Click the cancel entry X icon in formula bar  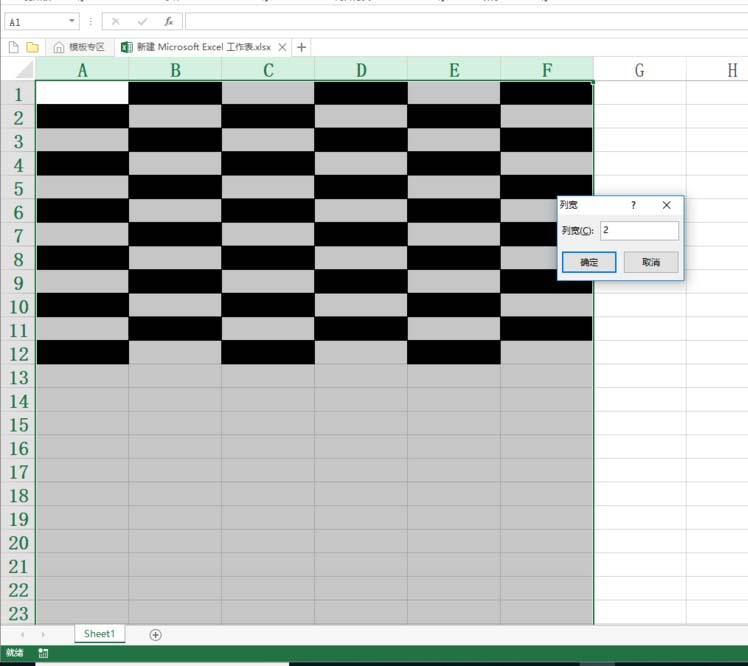pos(116,21)
